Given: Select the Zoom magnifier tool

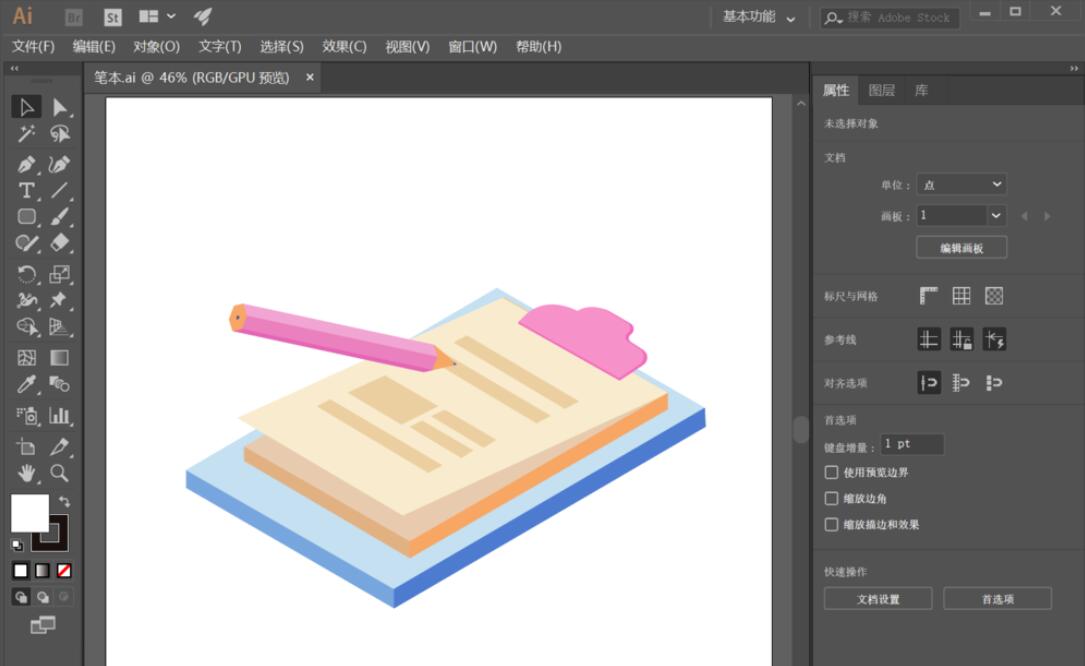Looking at the screenshot, I should (60, 474).
